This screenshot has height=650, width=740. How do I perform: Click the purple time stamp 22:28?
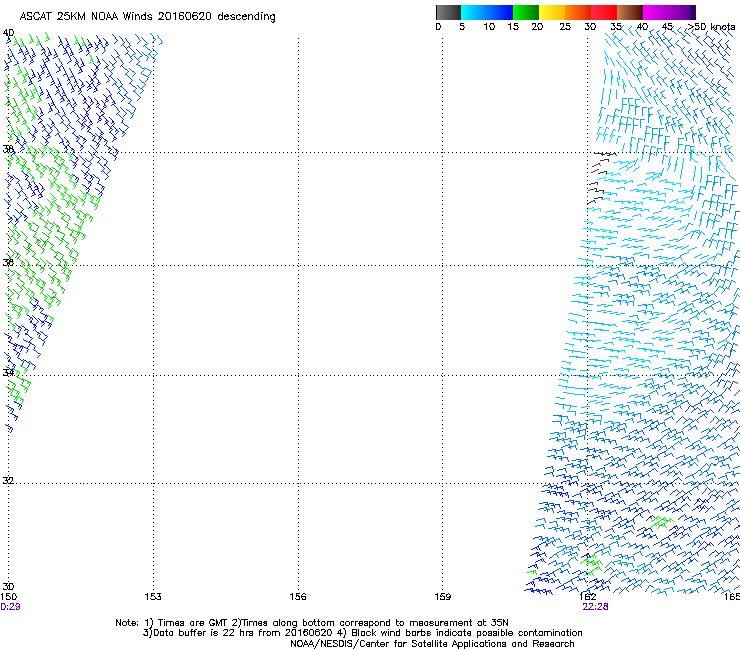tap(595, 607)
